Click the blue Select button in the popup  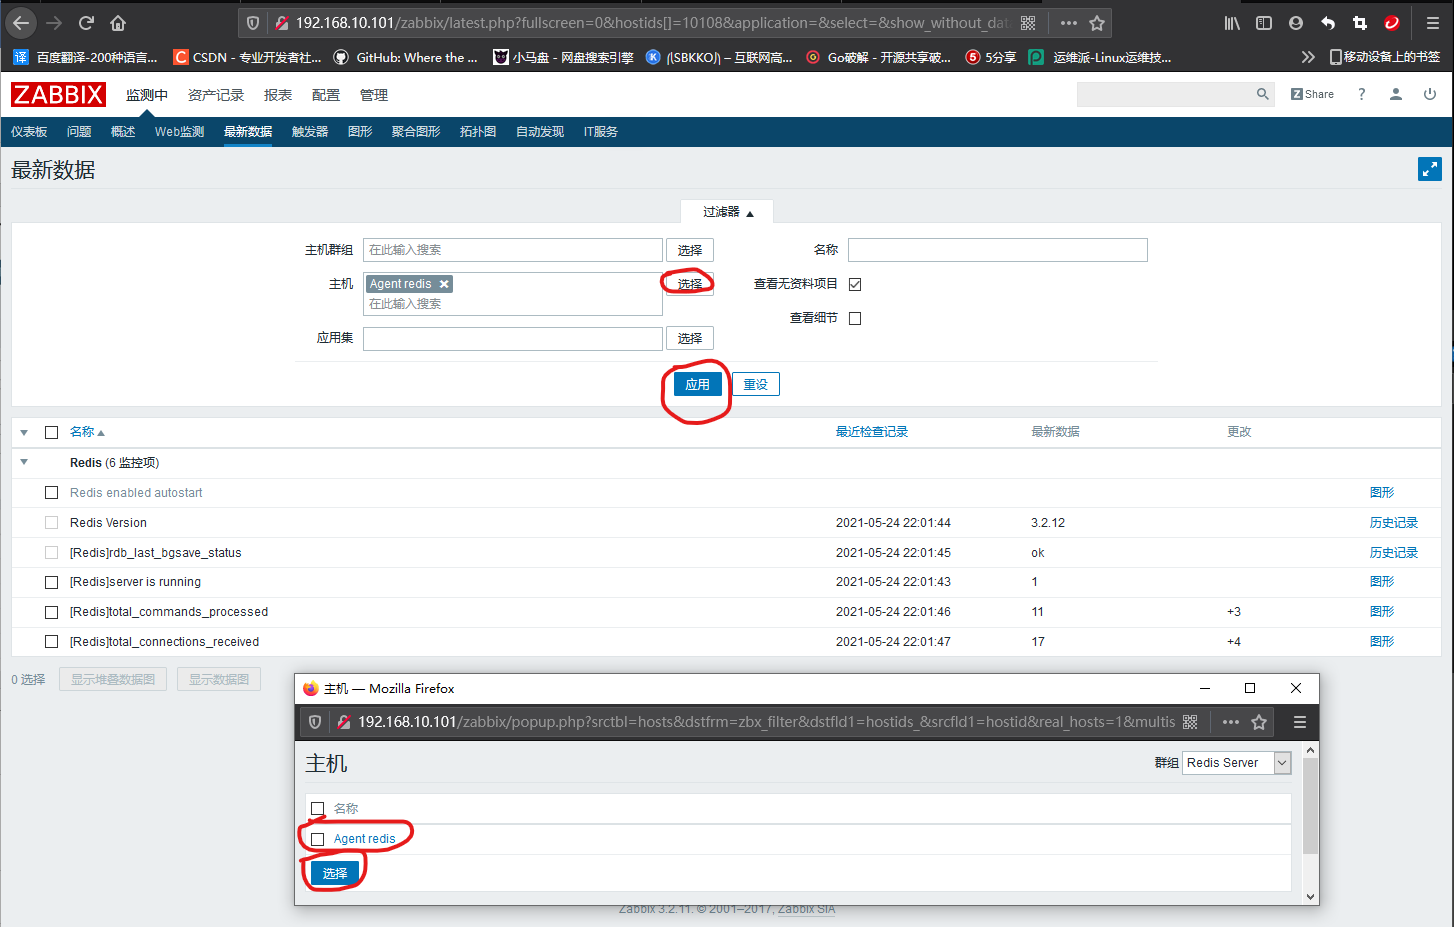point(335,873)
